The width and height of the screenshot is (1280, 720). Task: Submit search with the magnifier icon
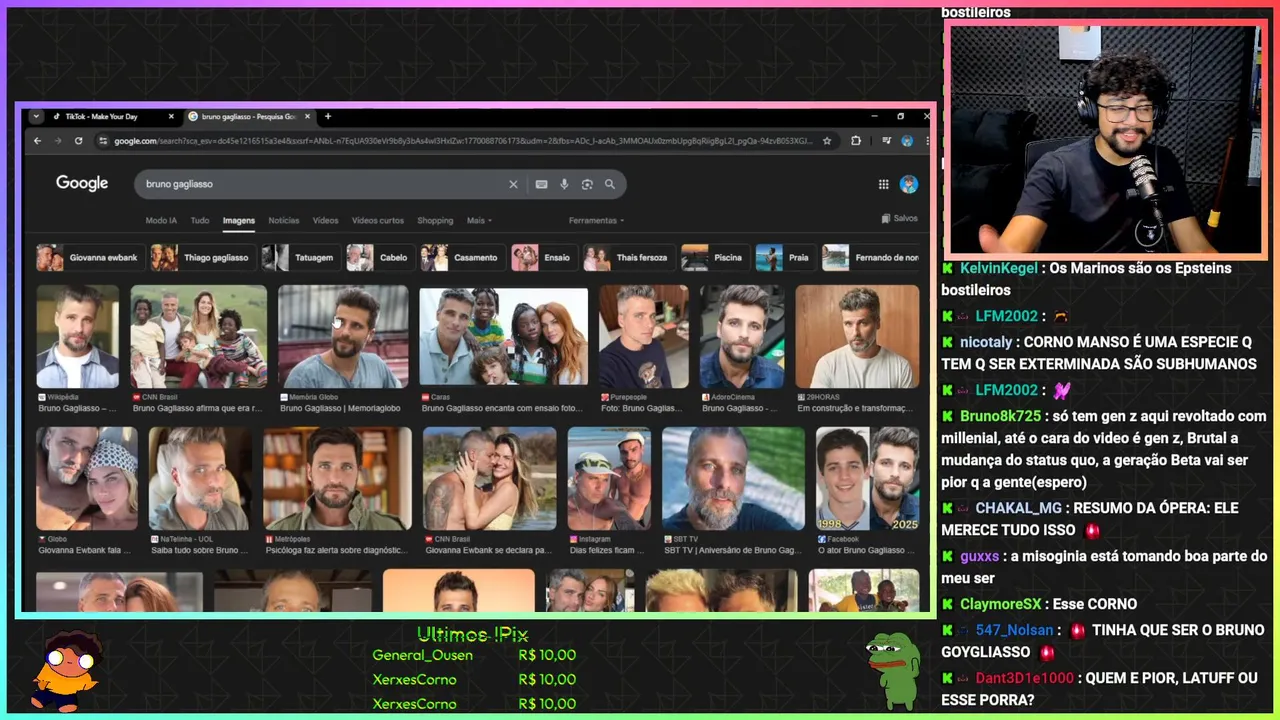610,184
